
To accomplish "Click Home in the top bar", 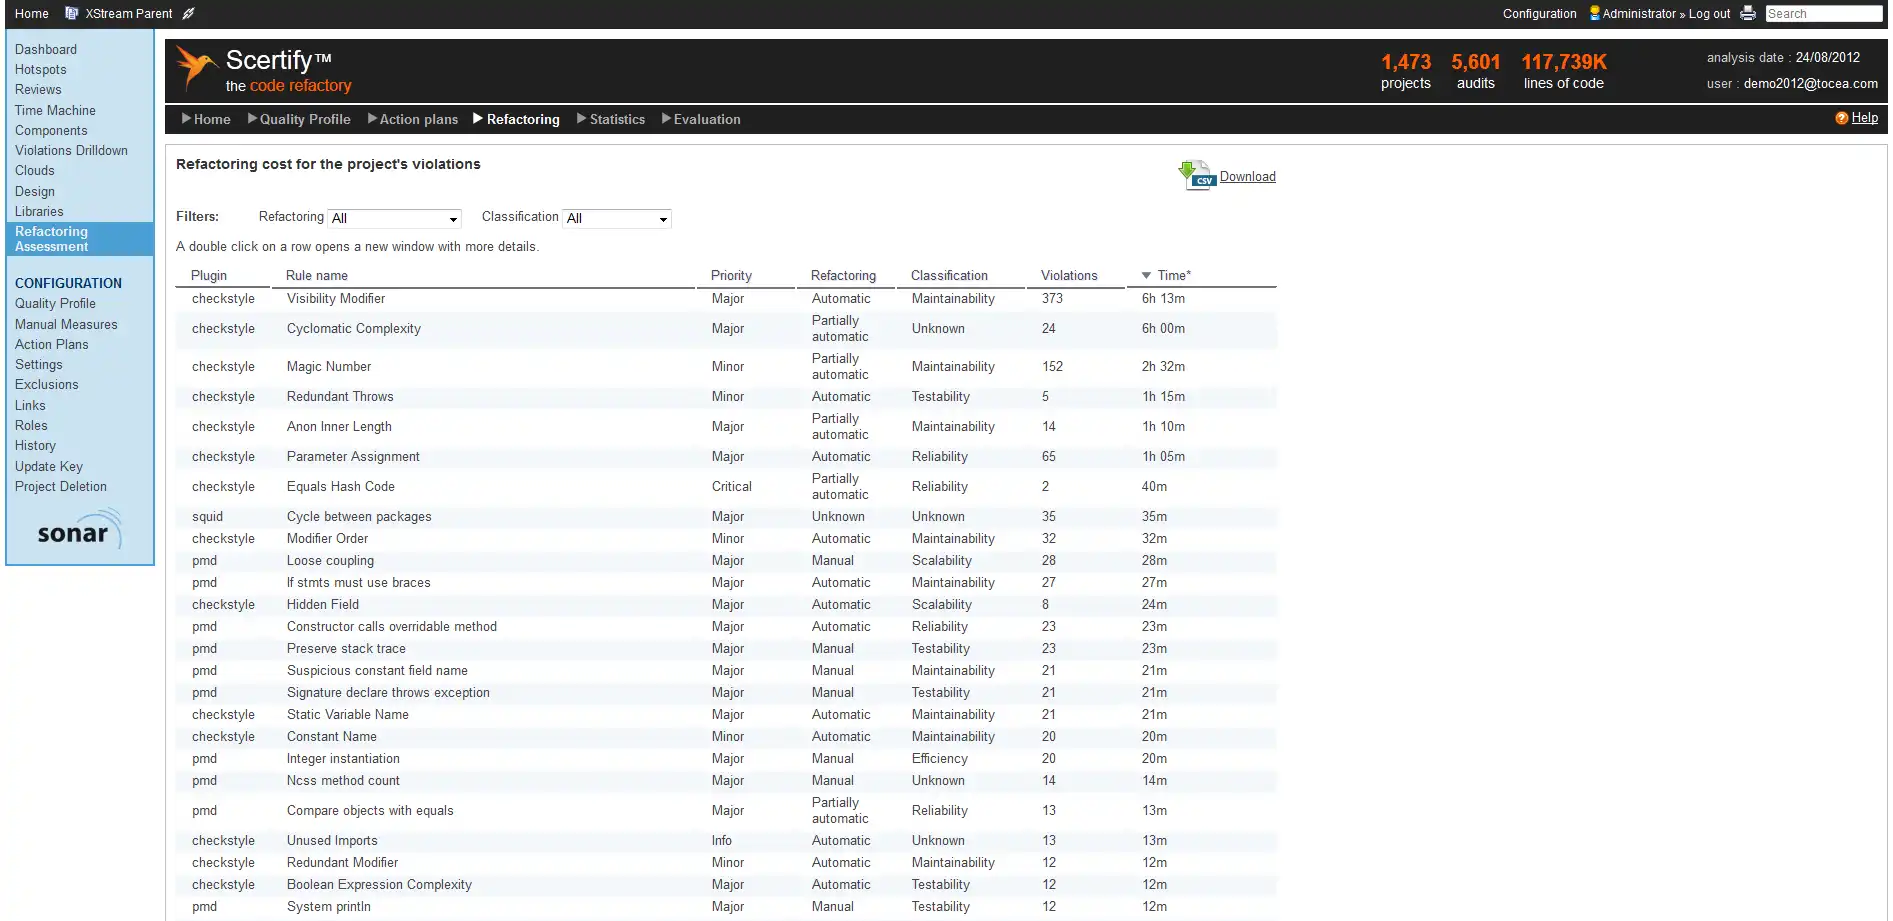I will 32,13.
